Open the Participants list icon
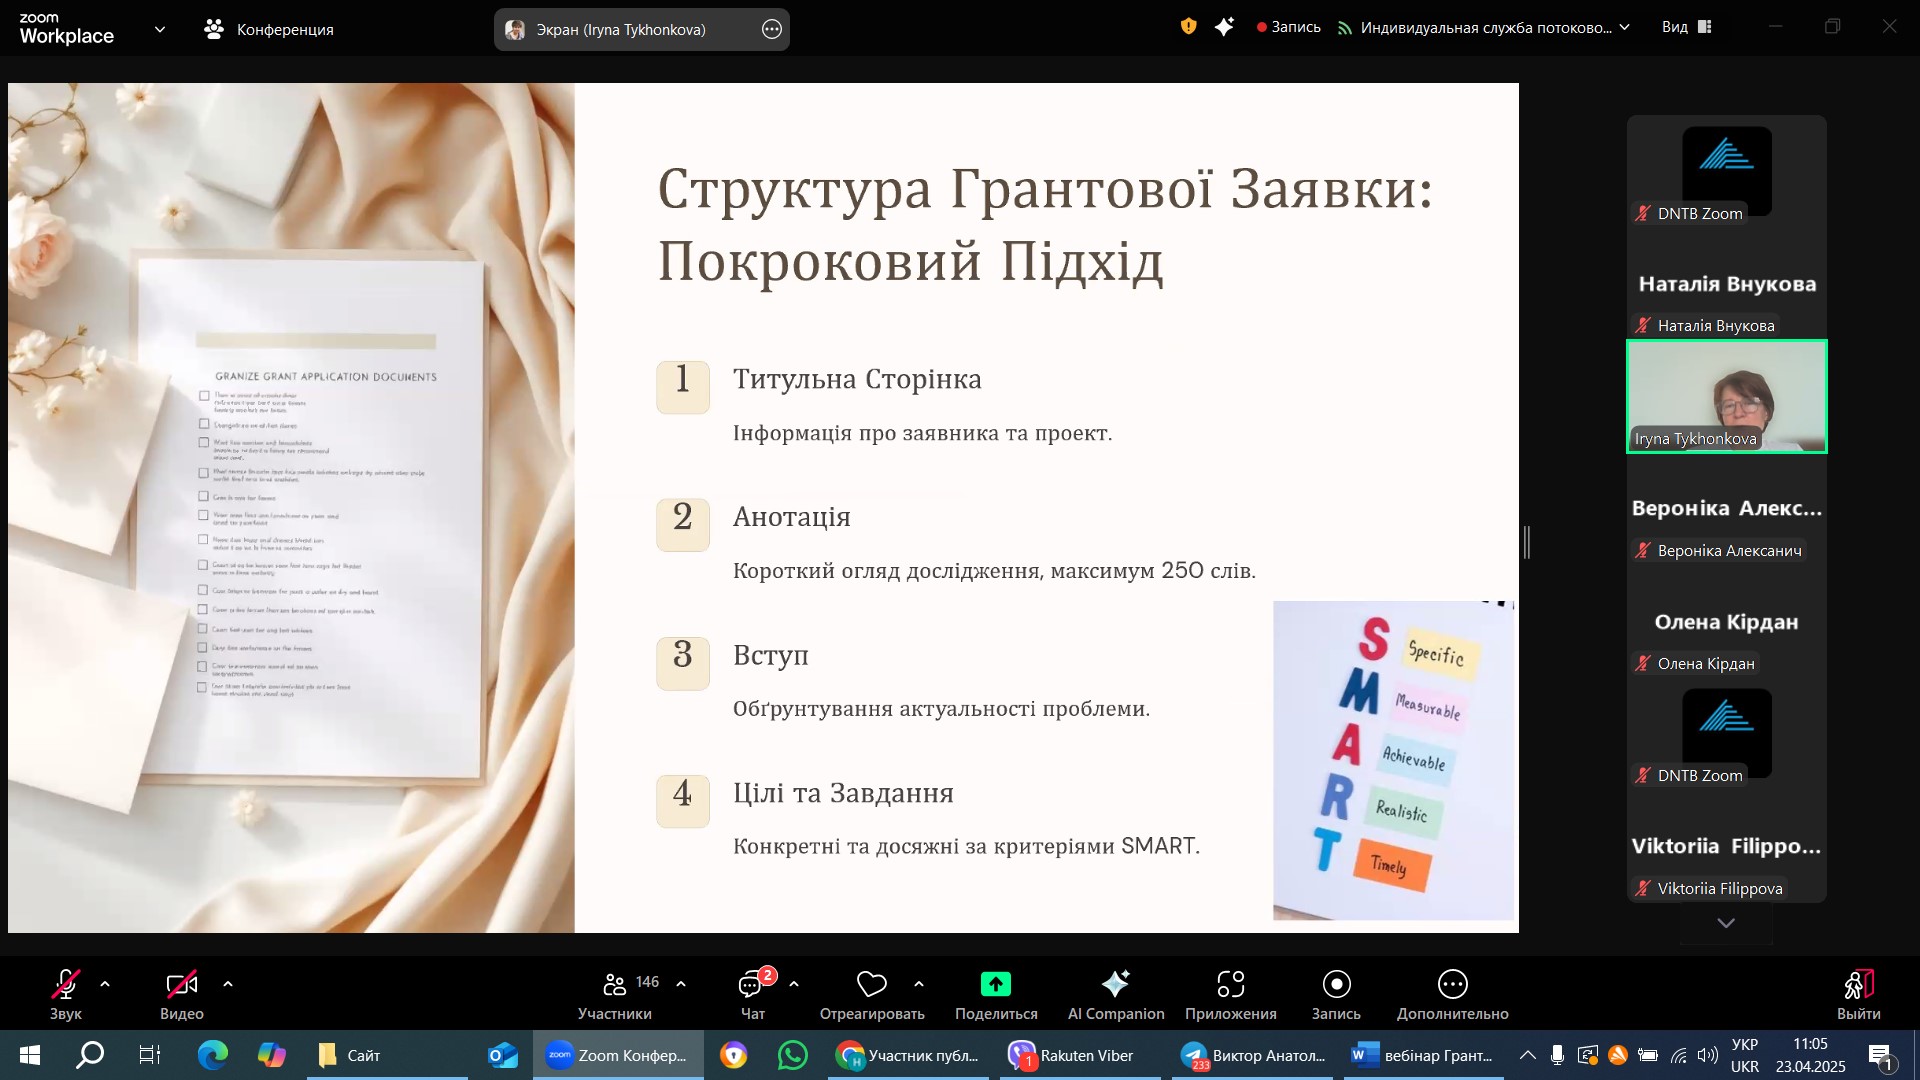The image size is (1920, 1080). [x=615, y=986]
